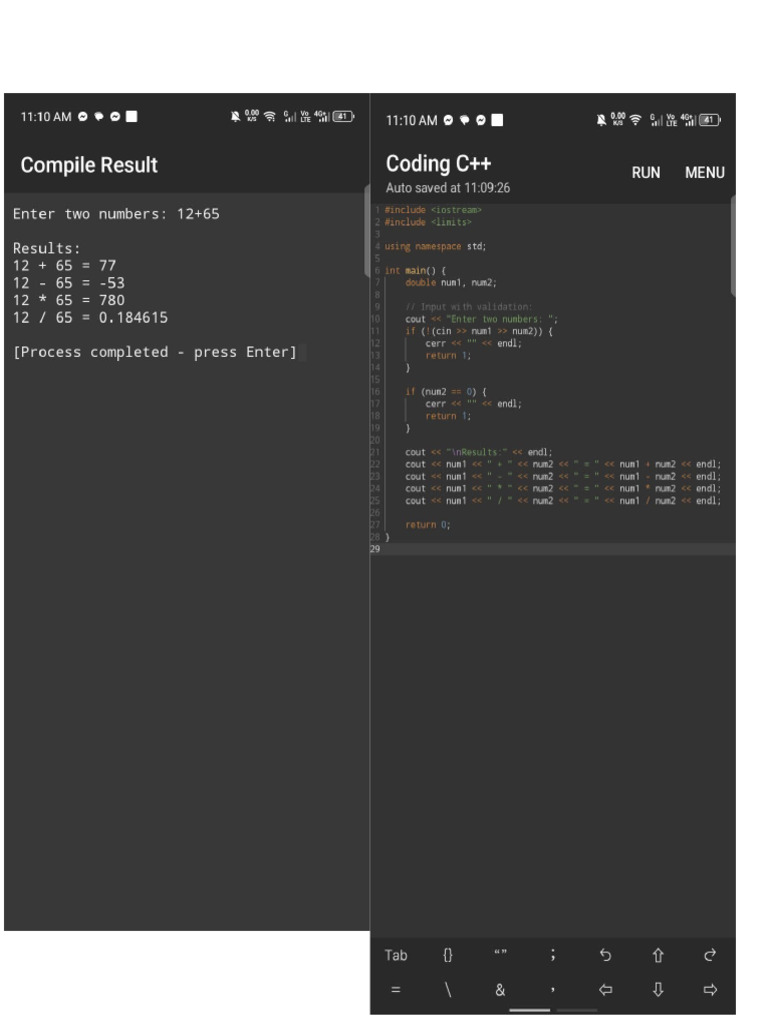Insert a semicolon from shortcut bar
The height and width of the screenshot is (1024, 768).
coord(553,955)
